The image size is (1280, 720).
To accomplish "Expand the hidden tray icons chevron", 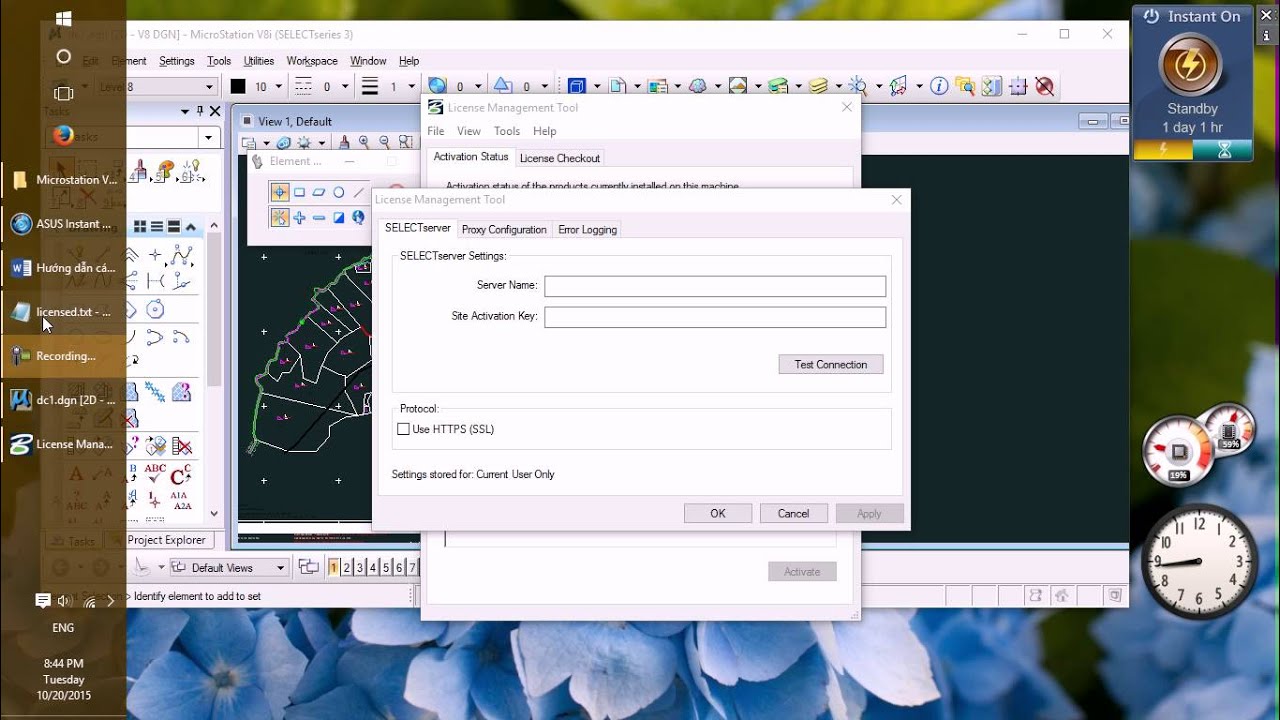I will point(111,601).
